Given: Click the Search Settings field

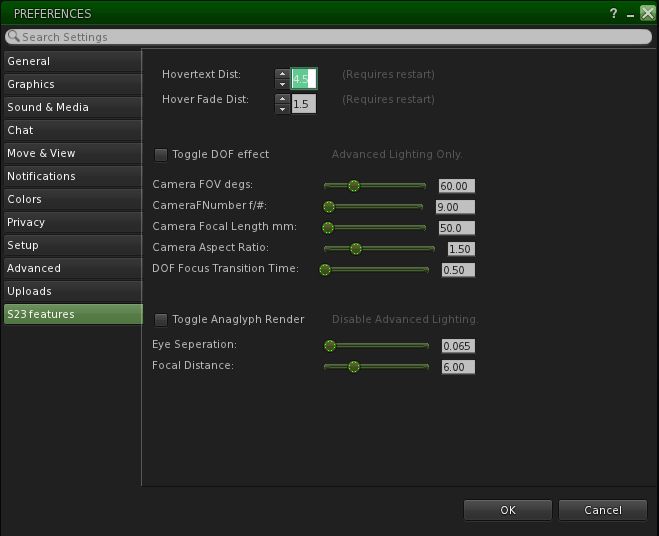Looking at the screenshot, I should [x=330, y=37].
